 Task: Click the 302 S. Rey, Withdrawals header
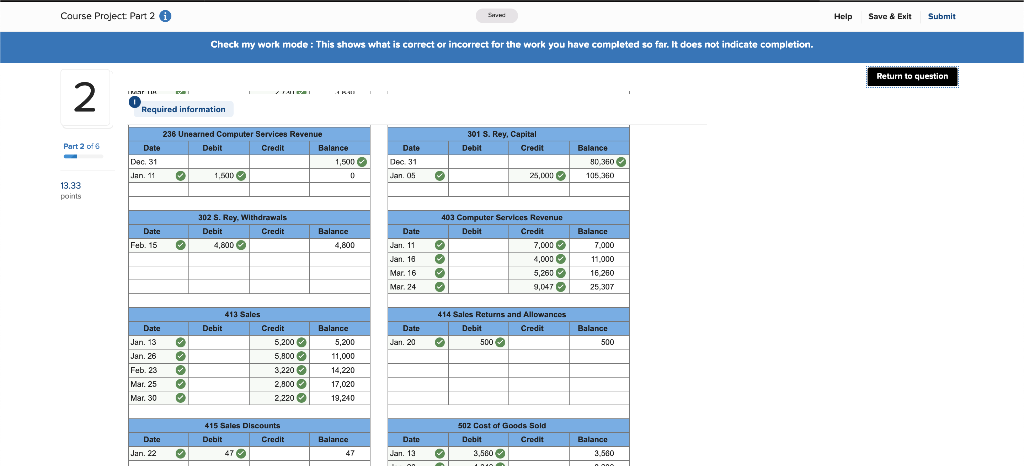pyautogui.click(x=249, y=217)
